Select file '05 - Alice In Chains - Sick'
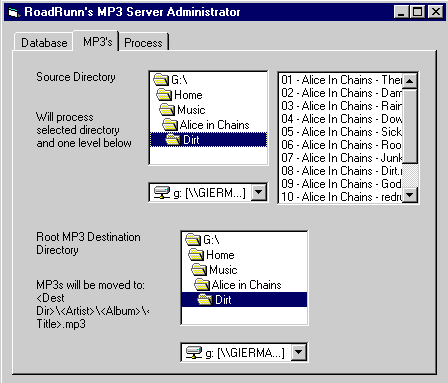Screen dimensions: 448x383 [x=341, y=132]
